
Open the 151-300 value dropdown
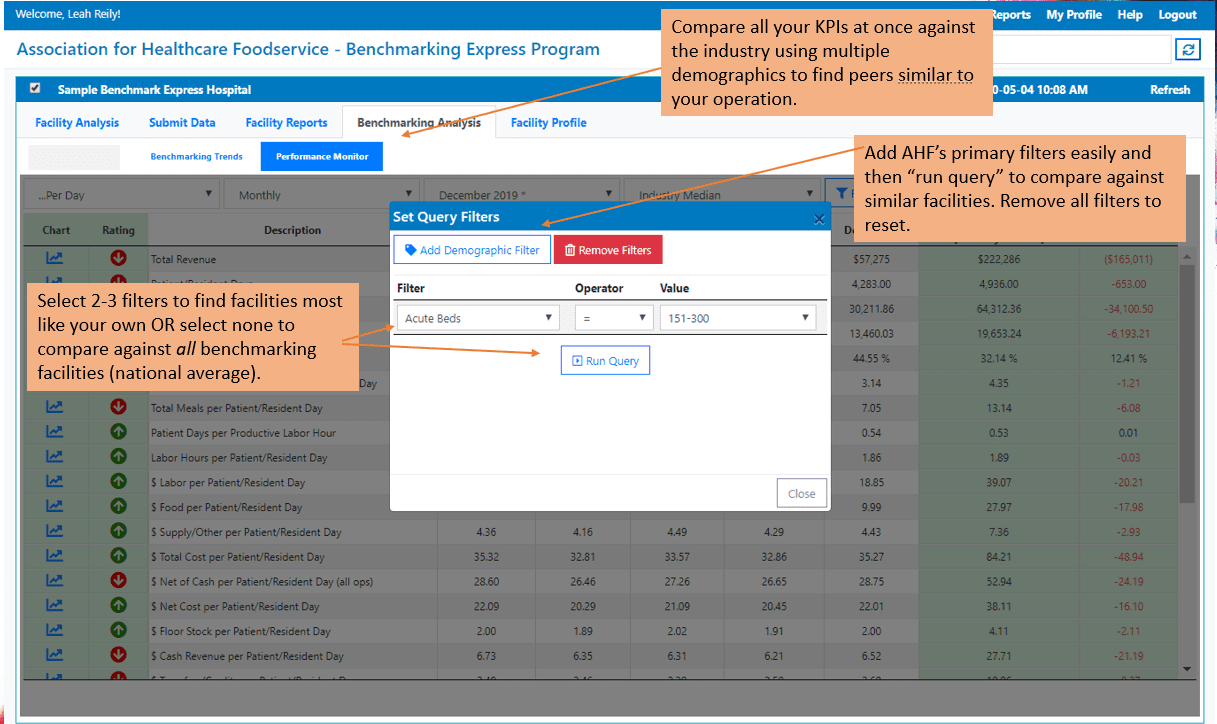(x=737, y=318)
